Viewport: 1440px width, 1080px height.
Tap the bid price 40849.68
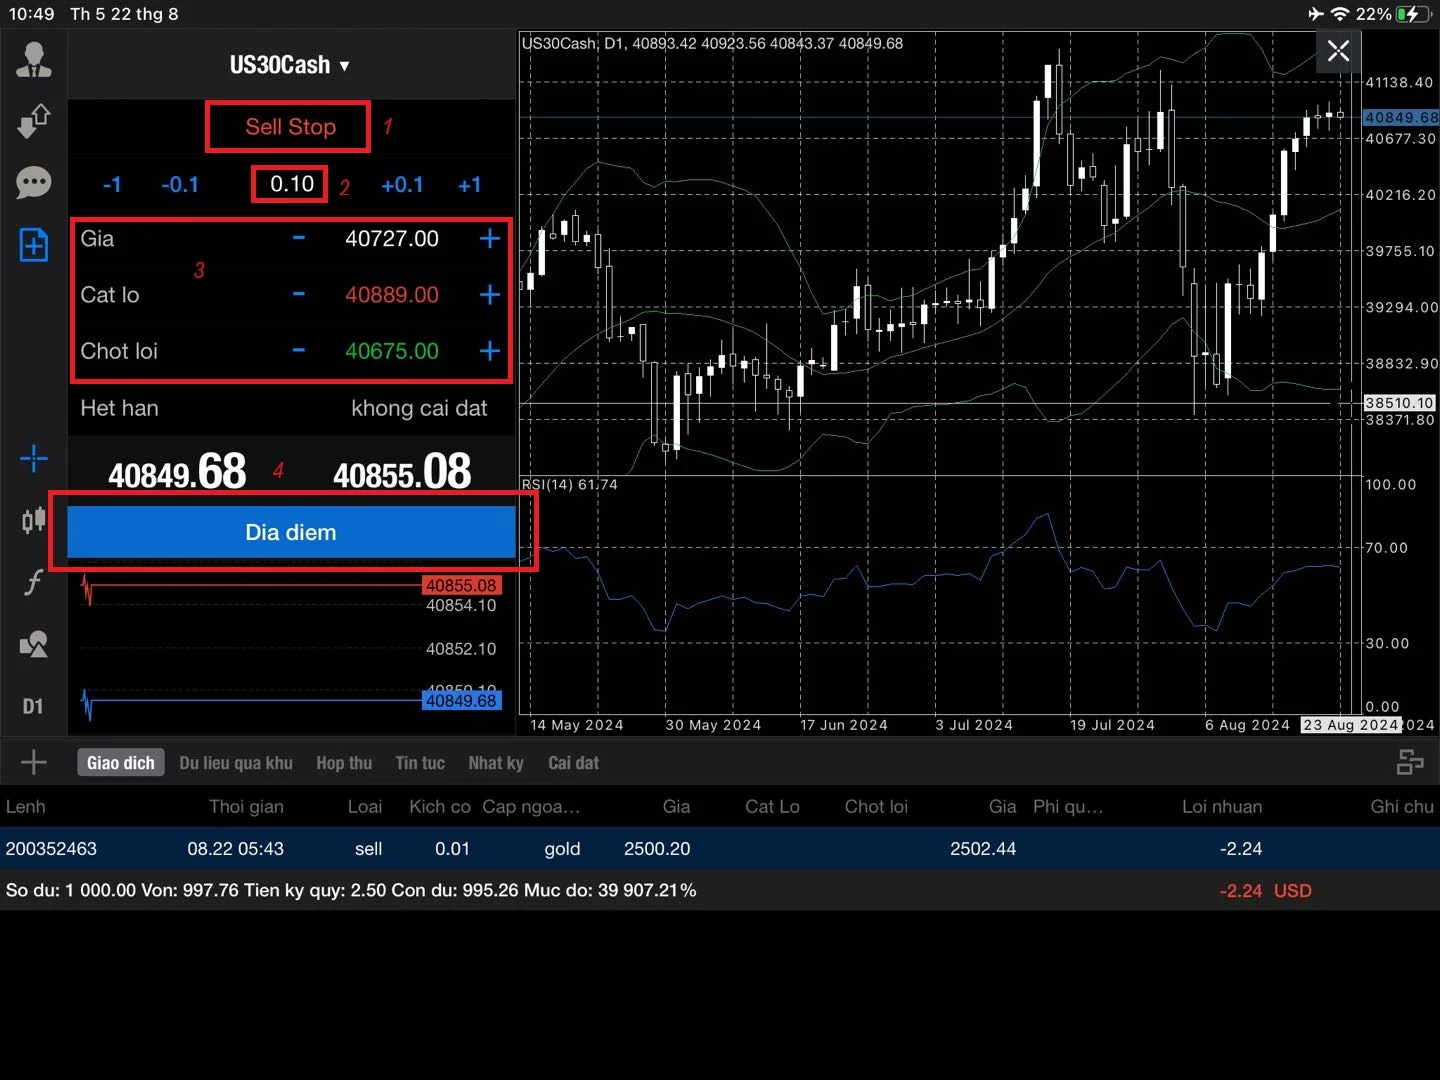click(x=177, y=471)
